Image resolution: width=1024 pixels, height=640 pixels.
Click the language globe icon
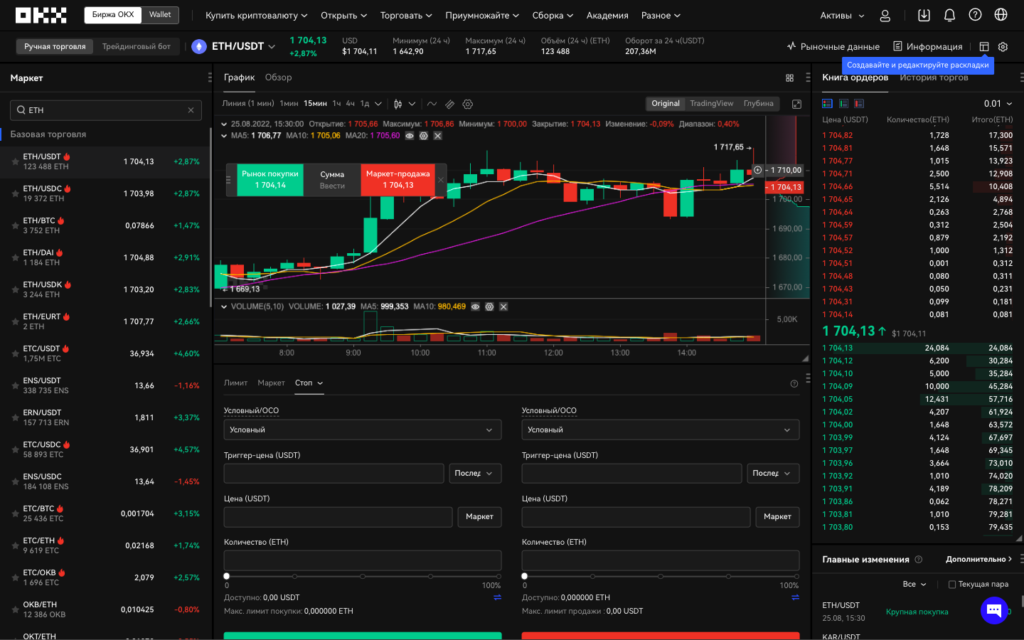pyautogui.click(x=1002, y=16)
